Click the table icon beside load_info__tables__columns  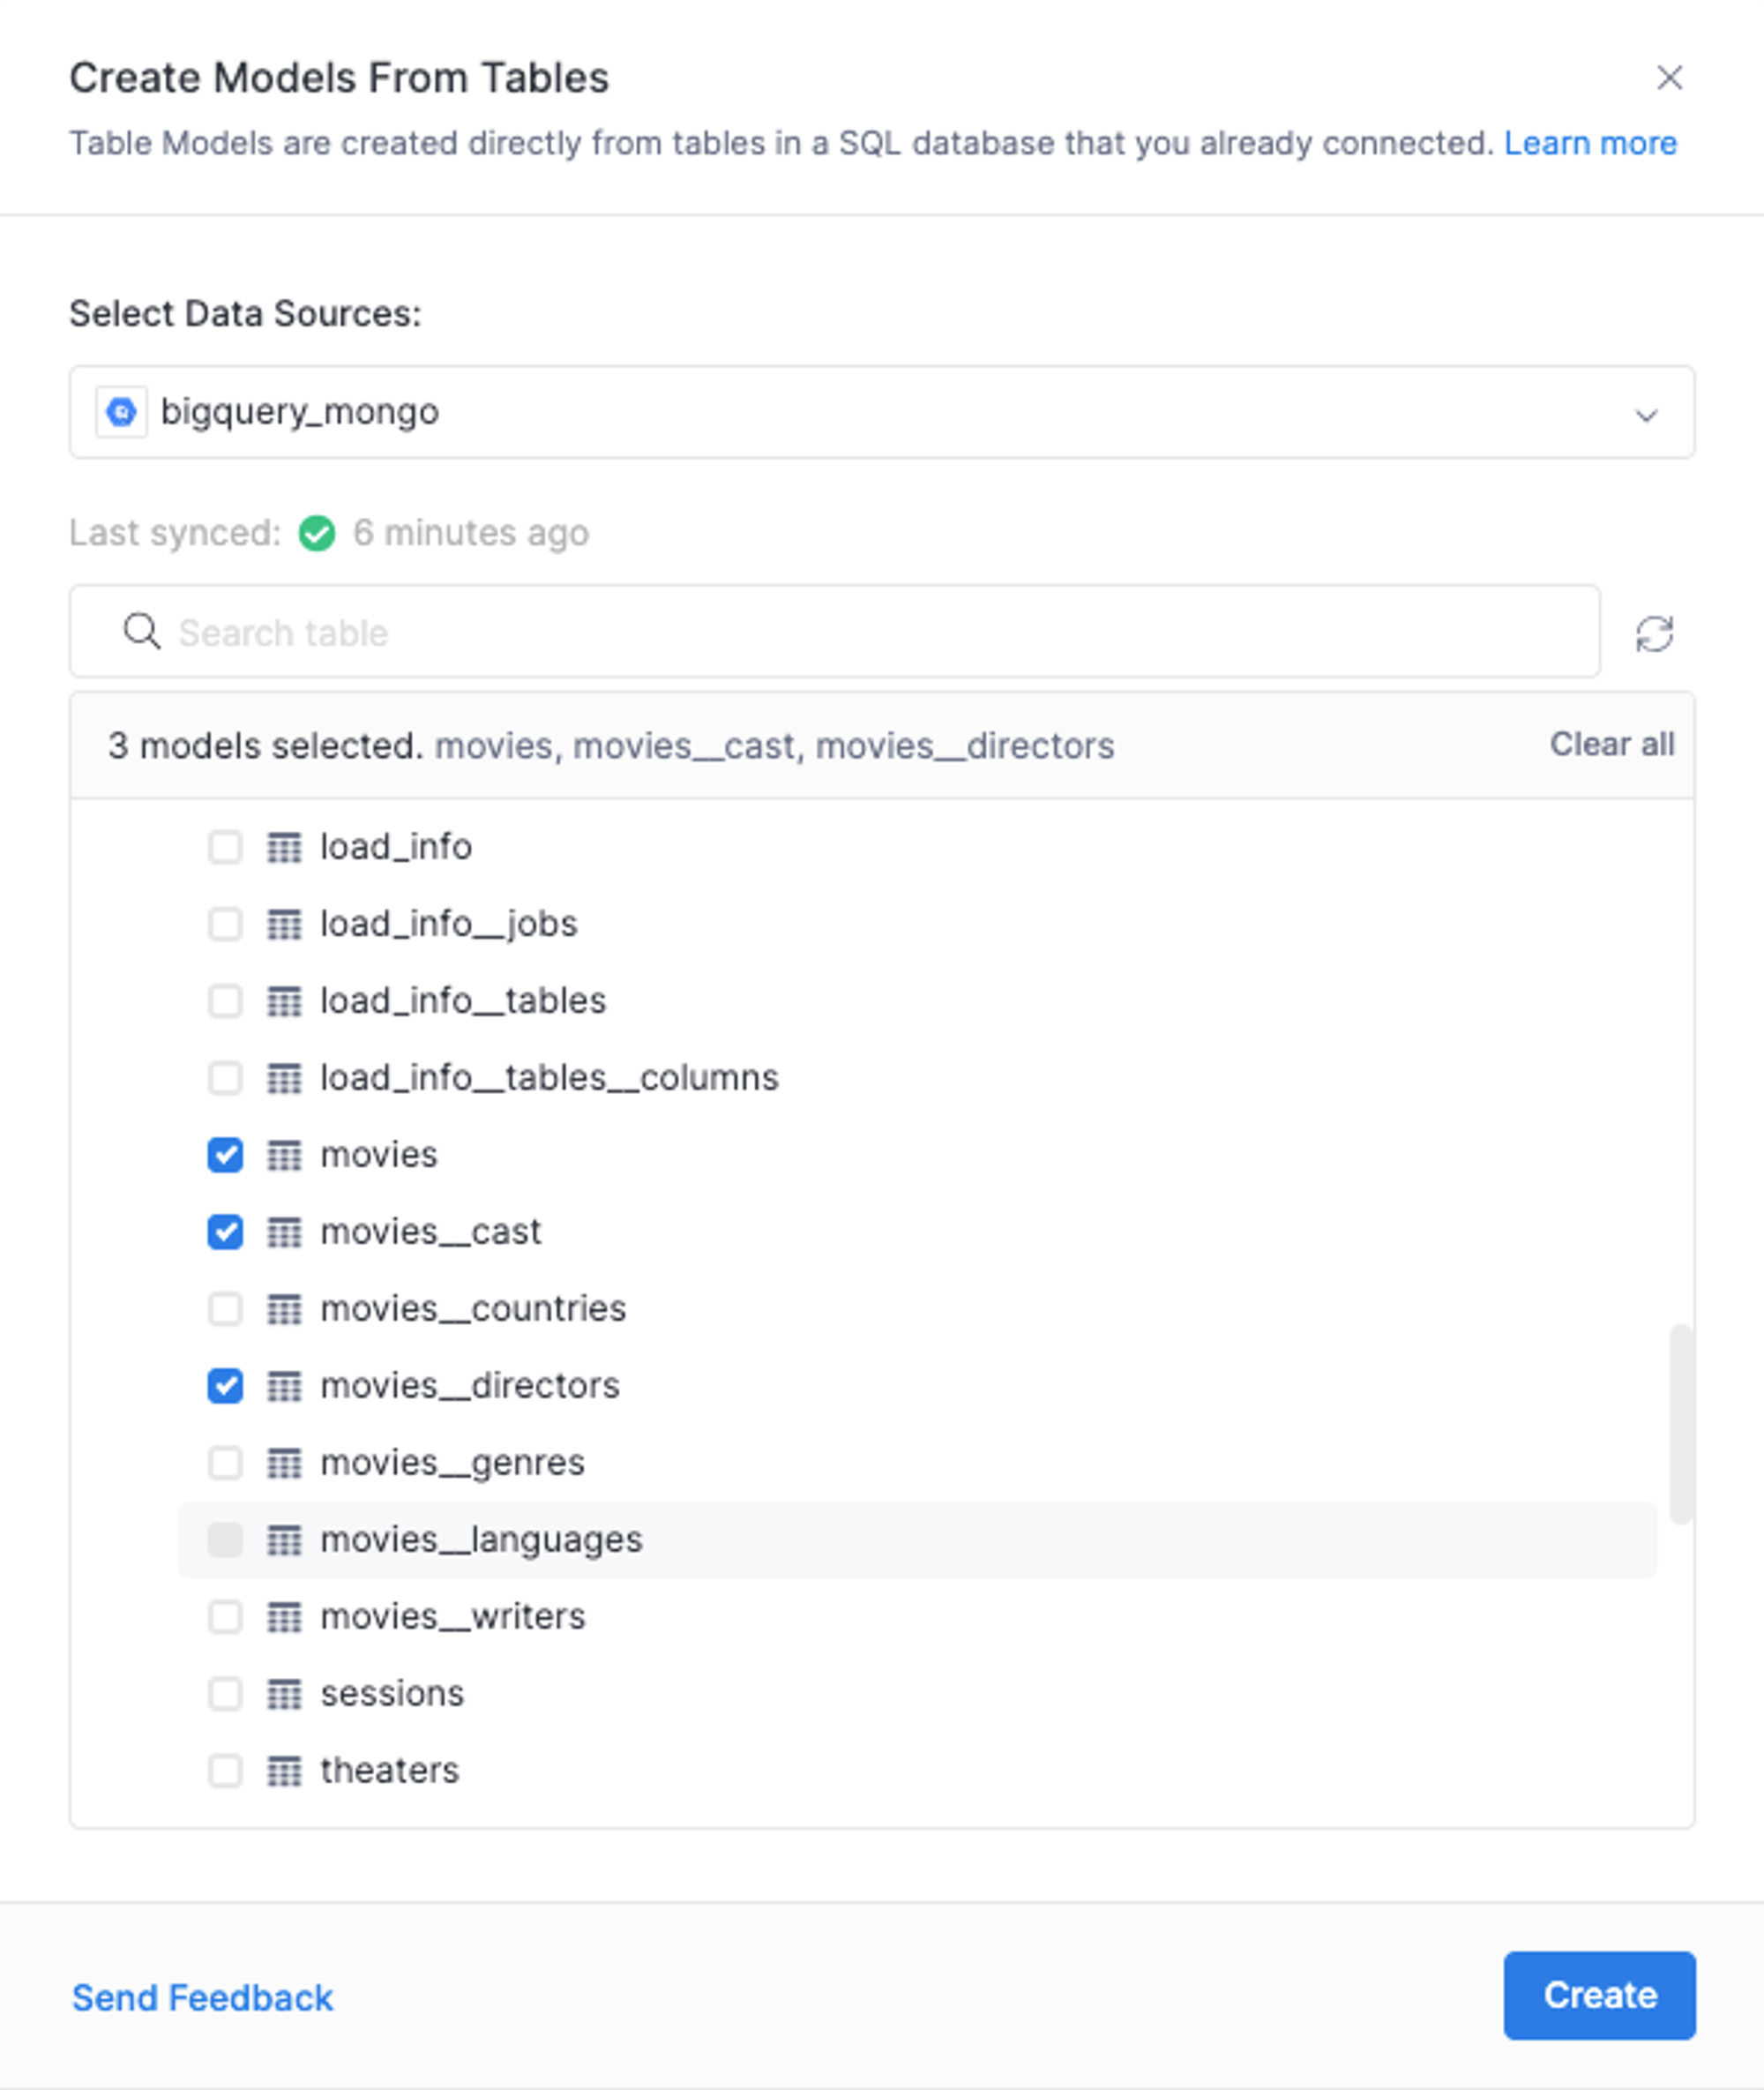tap(284, 1079)
